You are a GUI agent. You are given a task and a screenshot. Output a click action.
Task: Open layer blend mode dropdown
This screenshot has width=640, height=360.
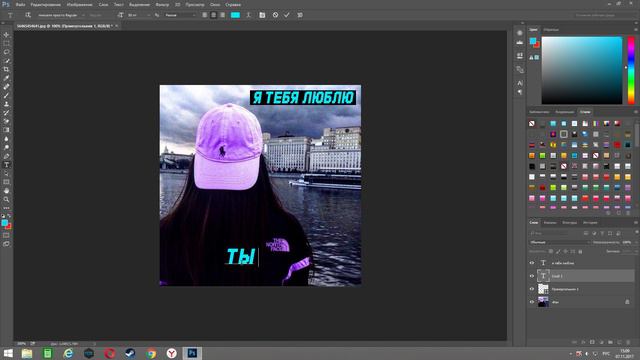560,242
